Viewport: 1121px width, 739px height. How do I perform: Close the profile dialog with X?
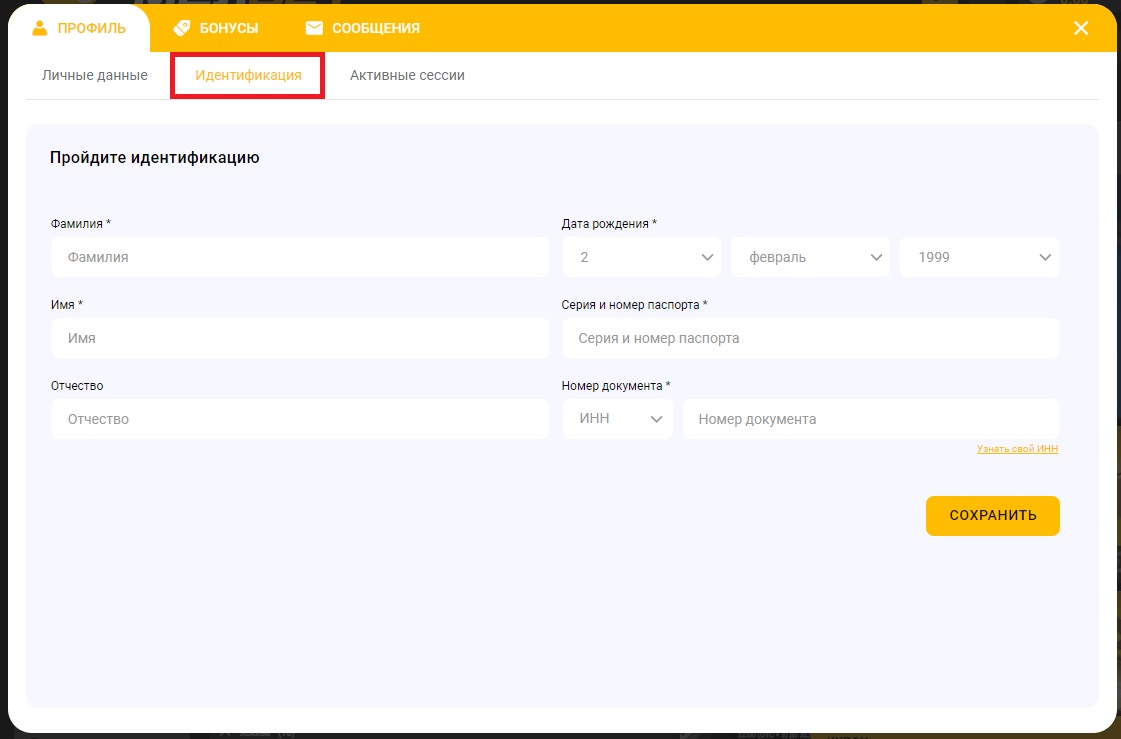point(1080,28)
